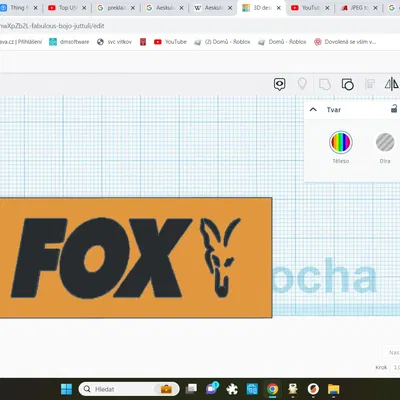400x400 pixels.
Task: Click the Hledat taskbar search box
Action: coord(129,389)
